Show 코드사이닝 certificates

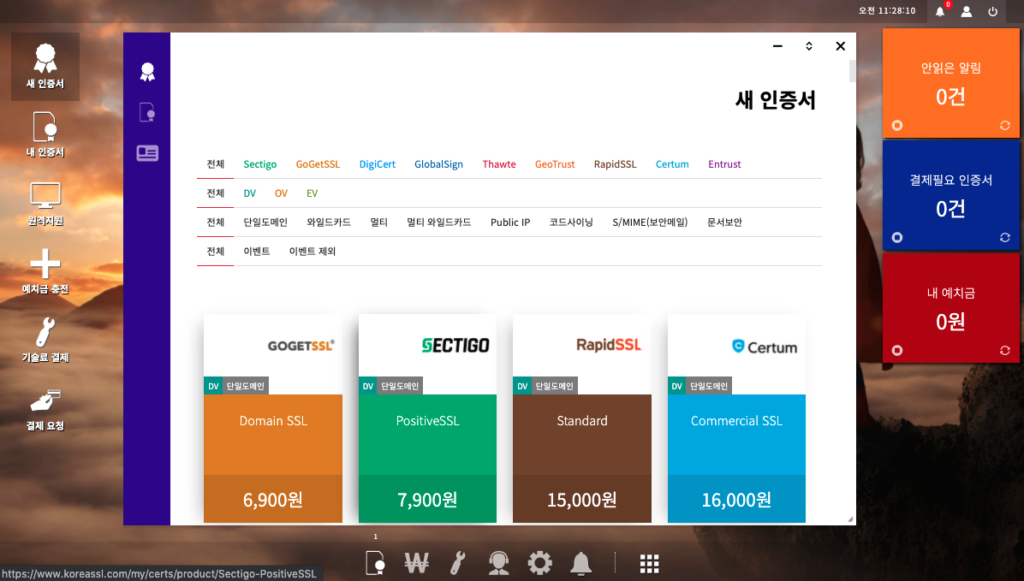point(571,223)
